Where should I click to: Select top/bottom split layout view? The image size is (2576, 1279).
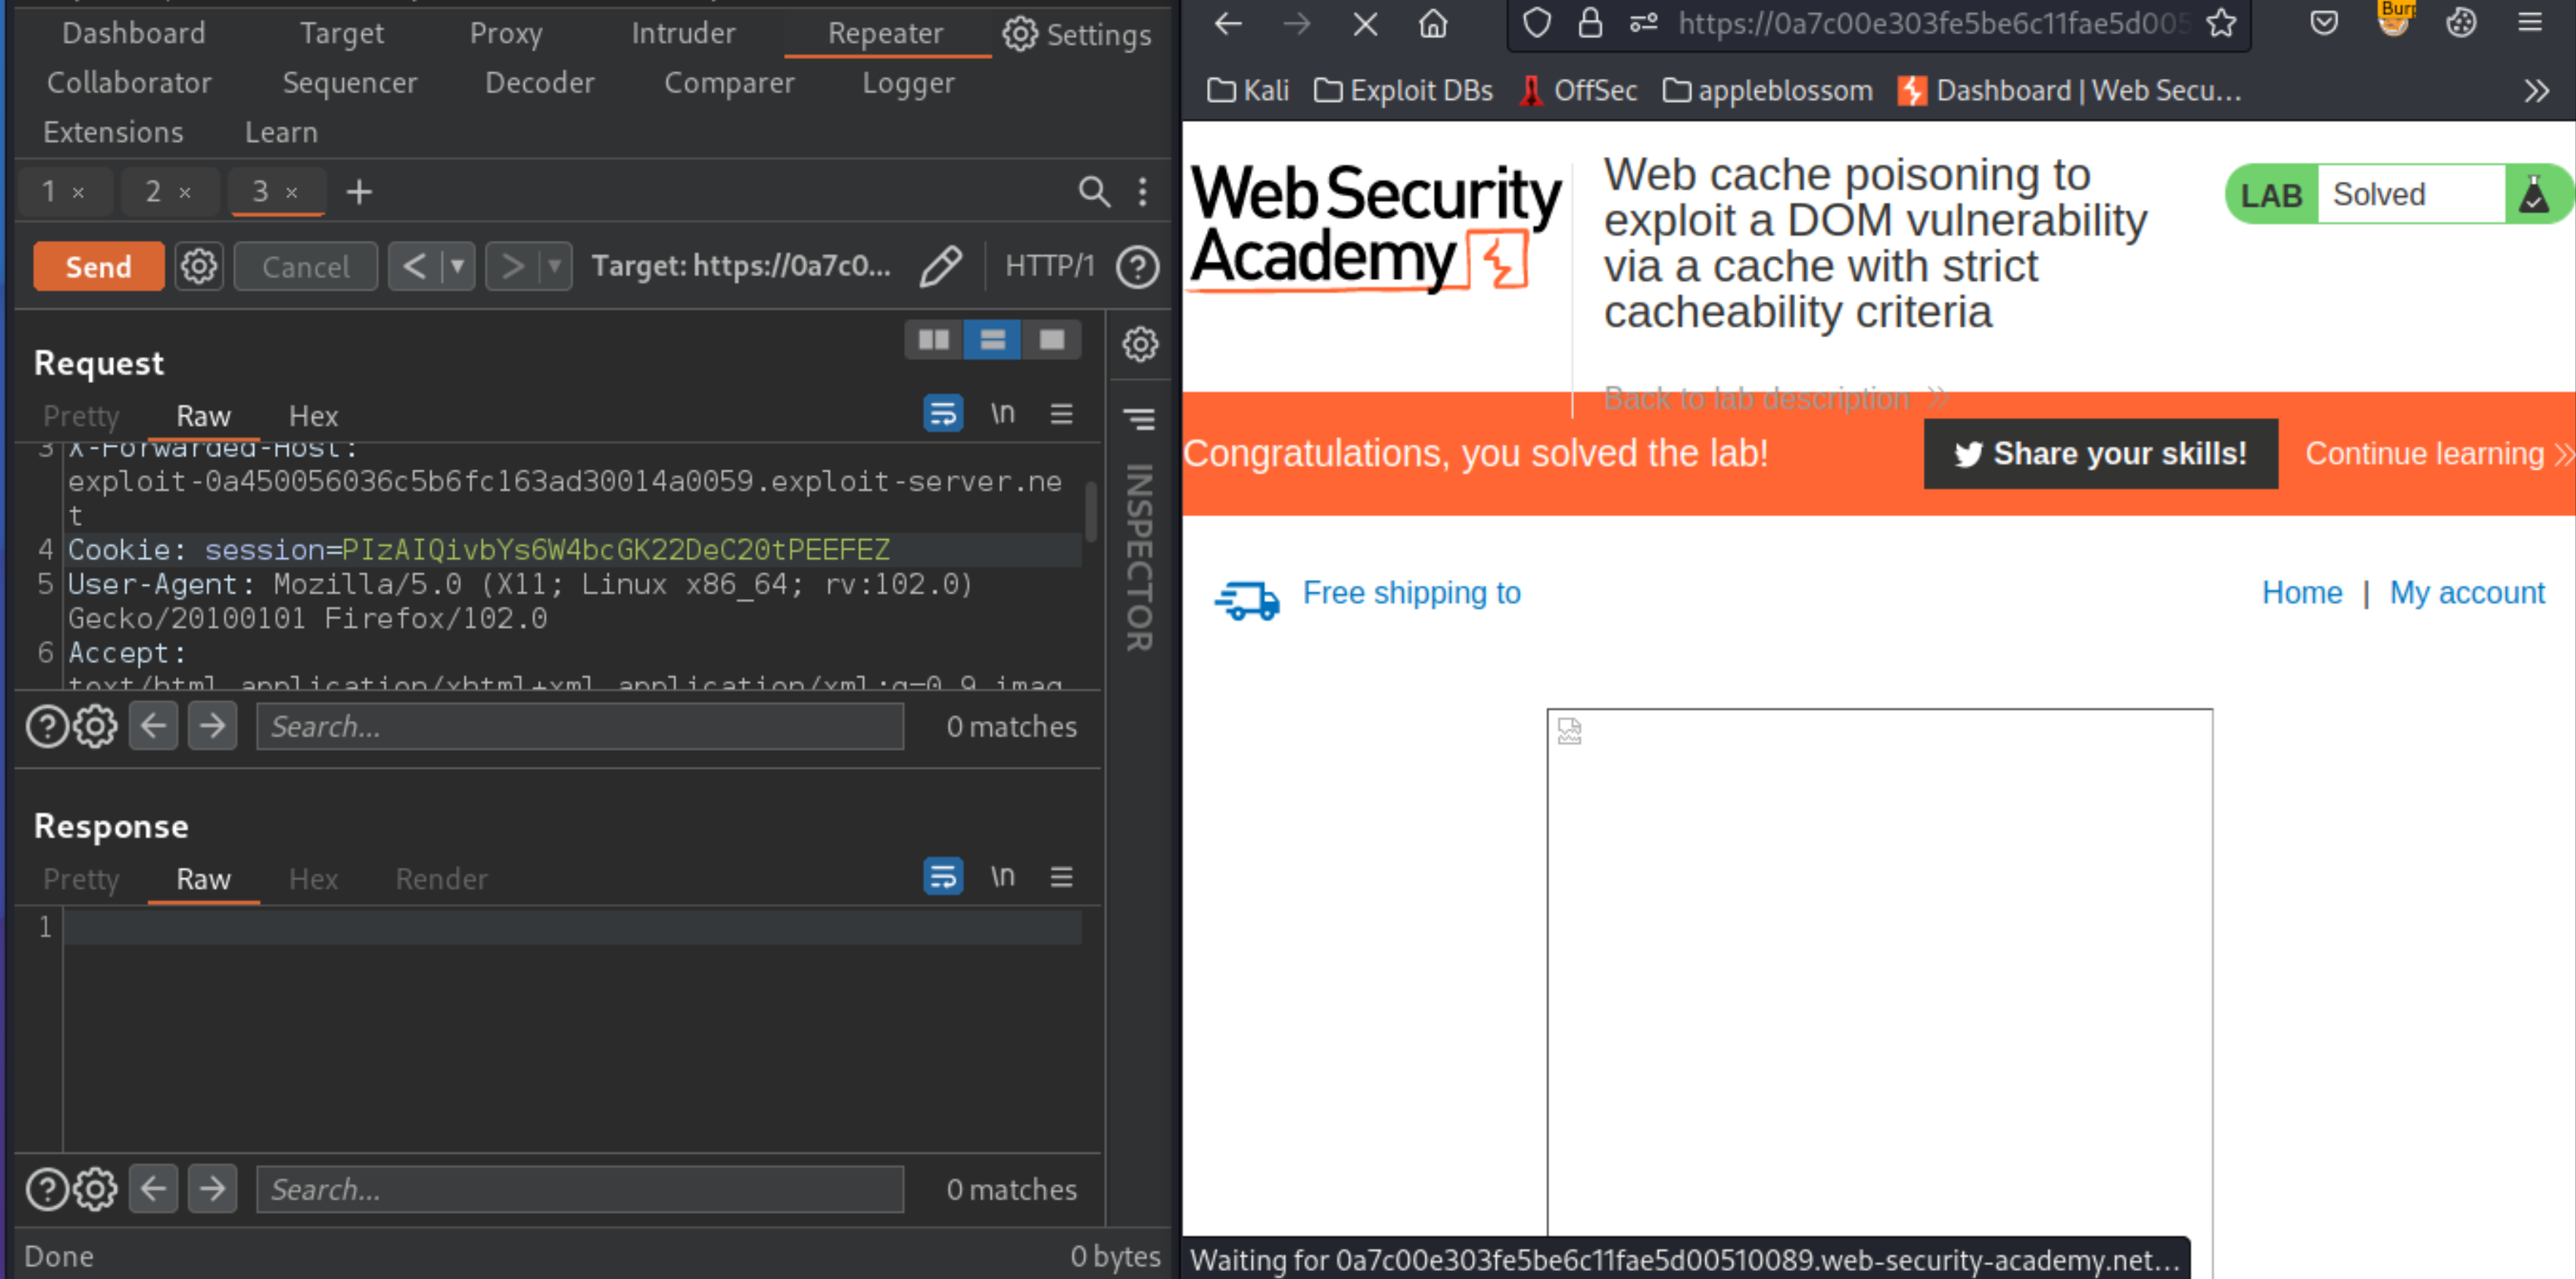click(x=992, y=340)
